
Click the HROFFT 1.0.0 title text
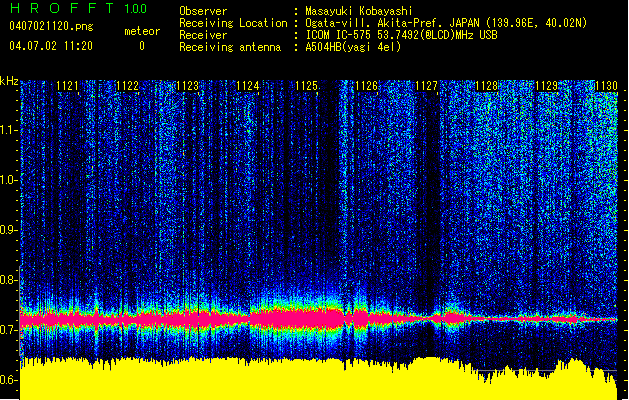click(78, 8)
